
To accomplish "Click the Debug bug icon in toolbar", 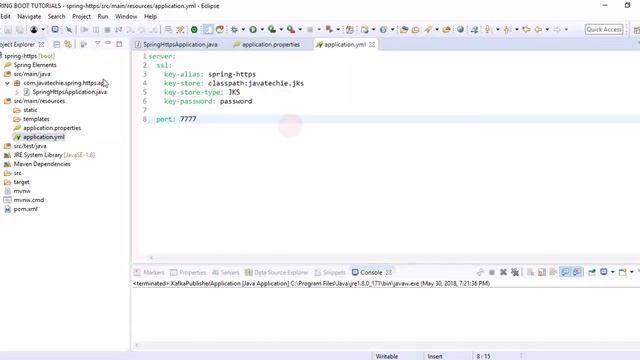I will point(234,29).
